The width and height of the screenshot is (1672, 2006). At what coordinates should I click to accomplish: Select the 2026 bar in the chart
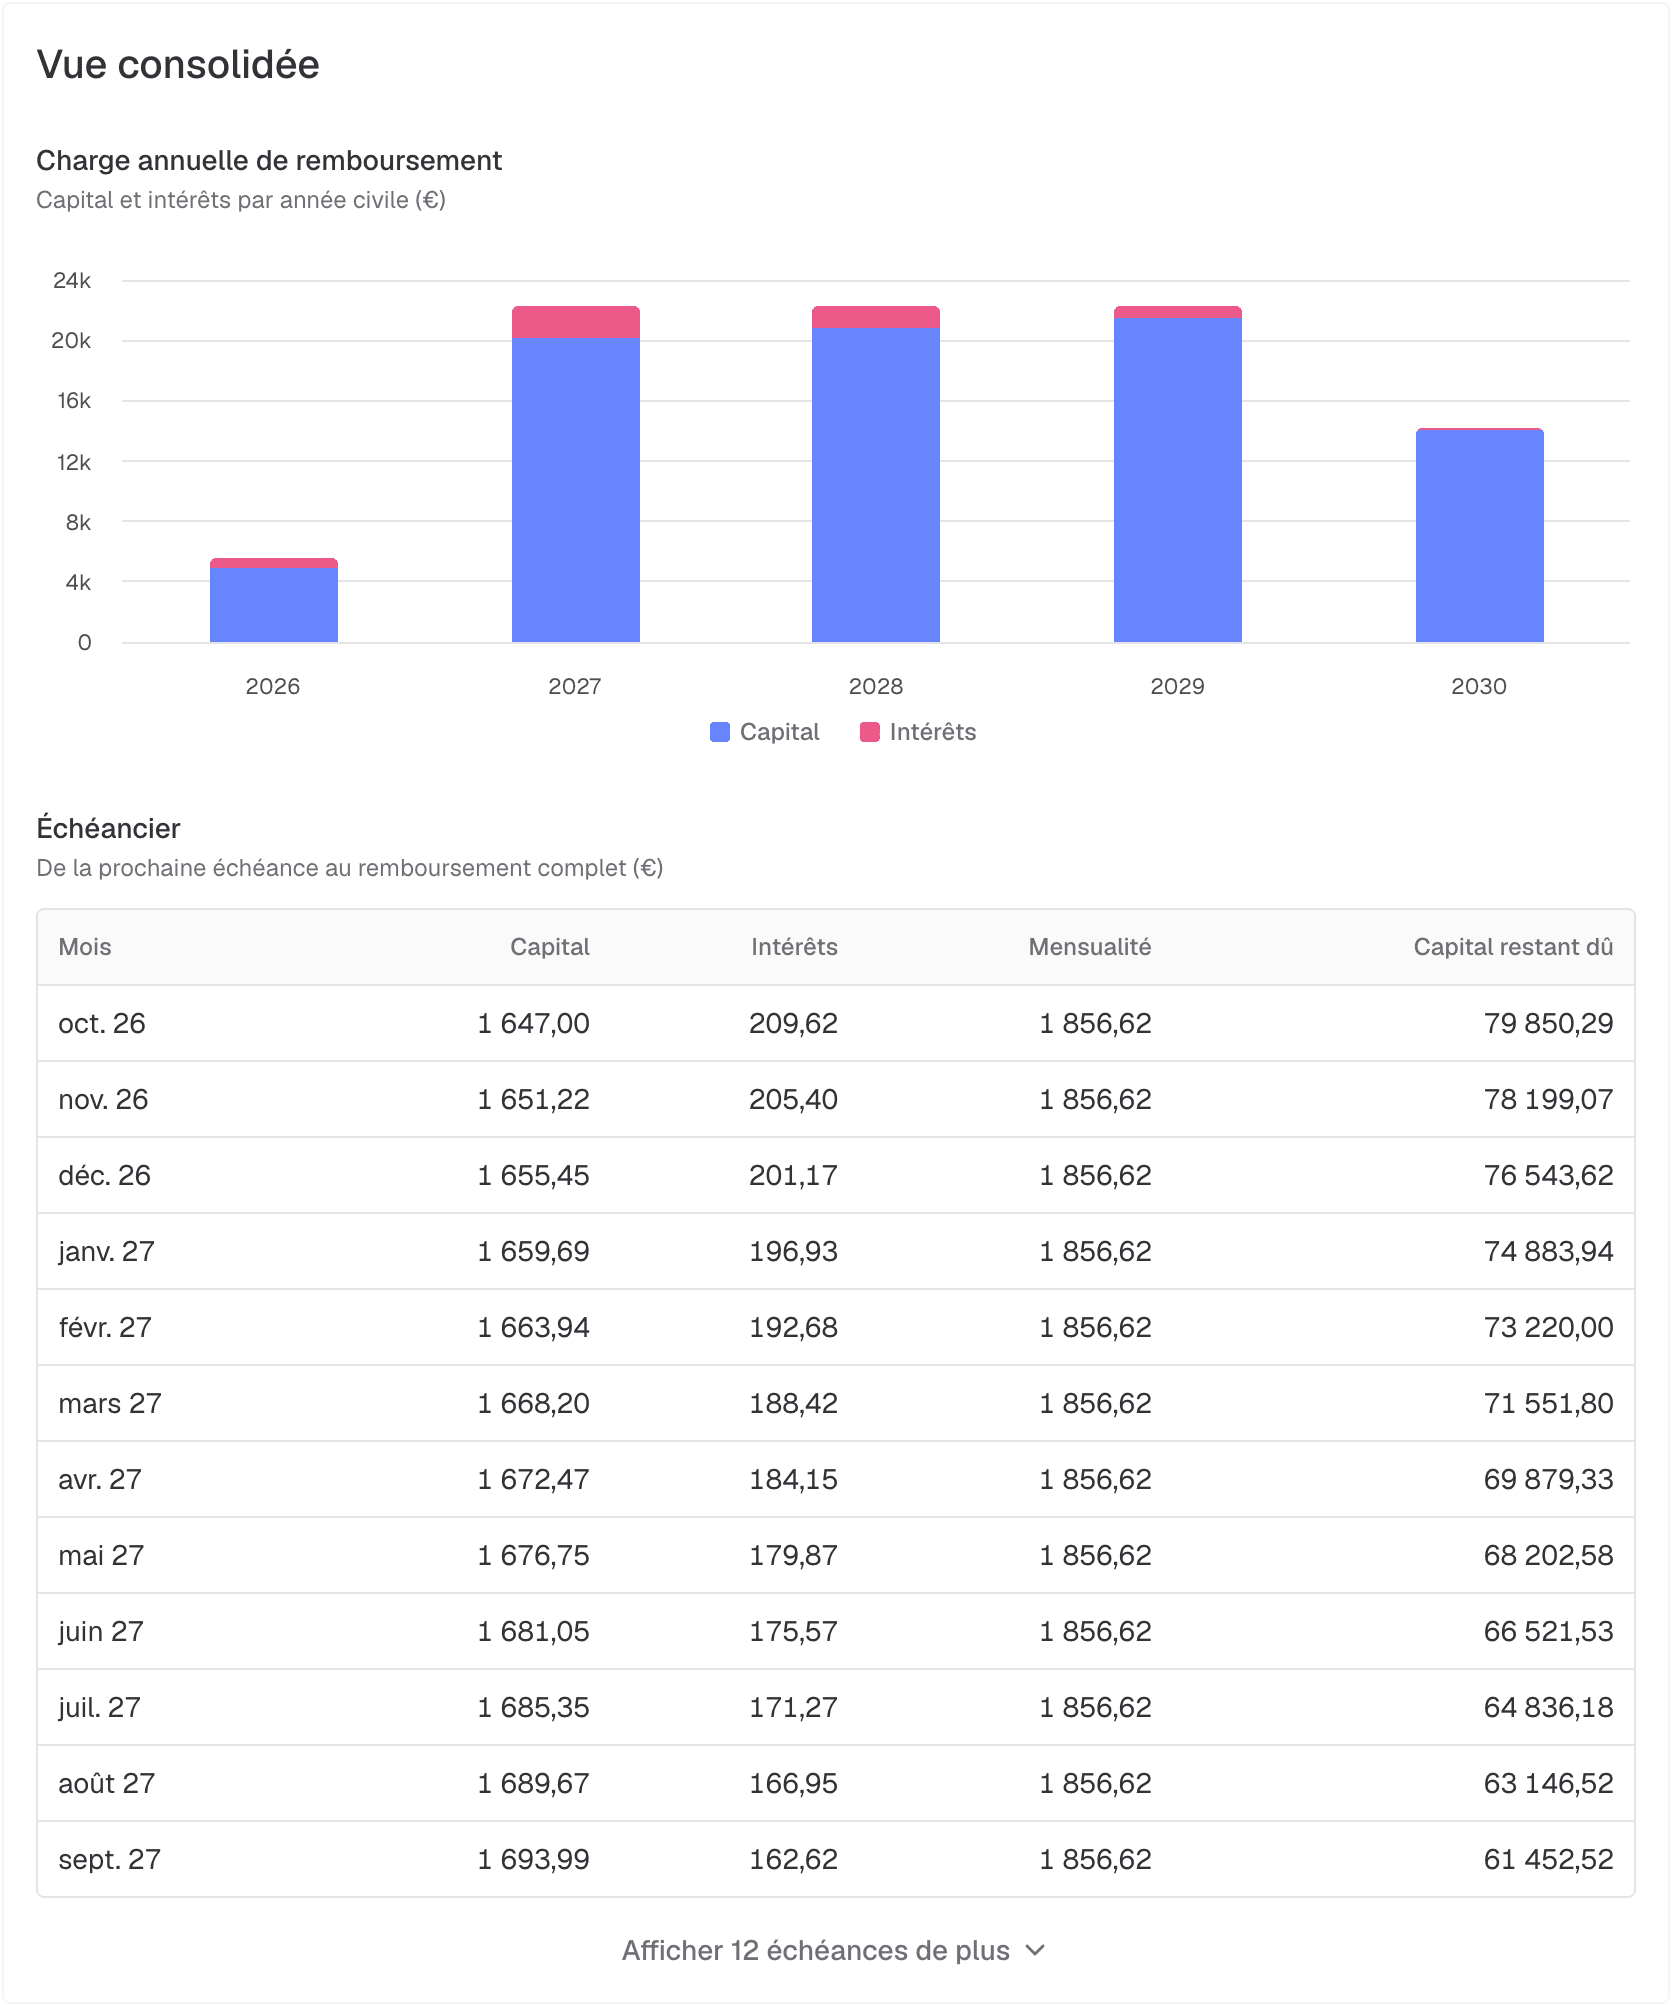pyautogui.click(x=274, y=600)
